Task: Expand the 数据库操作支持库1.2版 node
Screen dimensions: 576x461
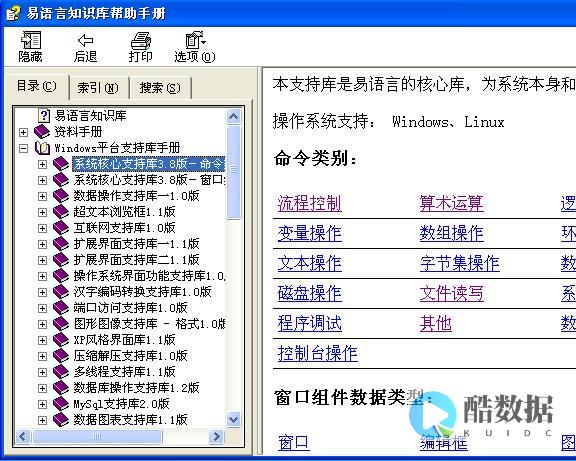Action: point(42,388)
